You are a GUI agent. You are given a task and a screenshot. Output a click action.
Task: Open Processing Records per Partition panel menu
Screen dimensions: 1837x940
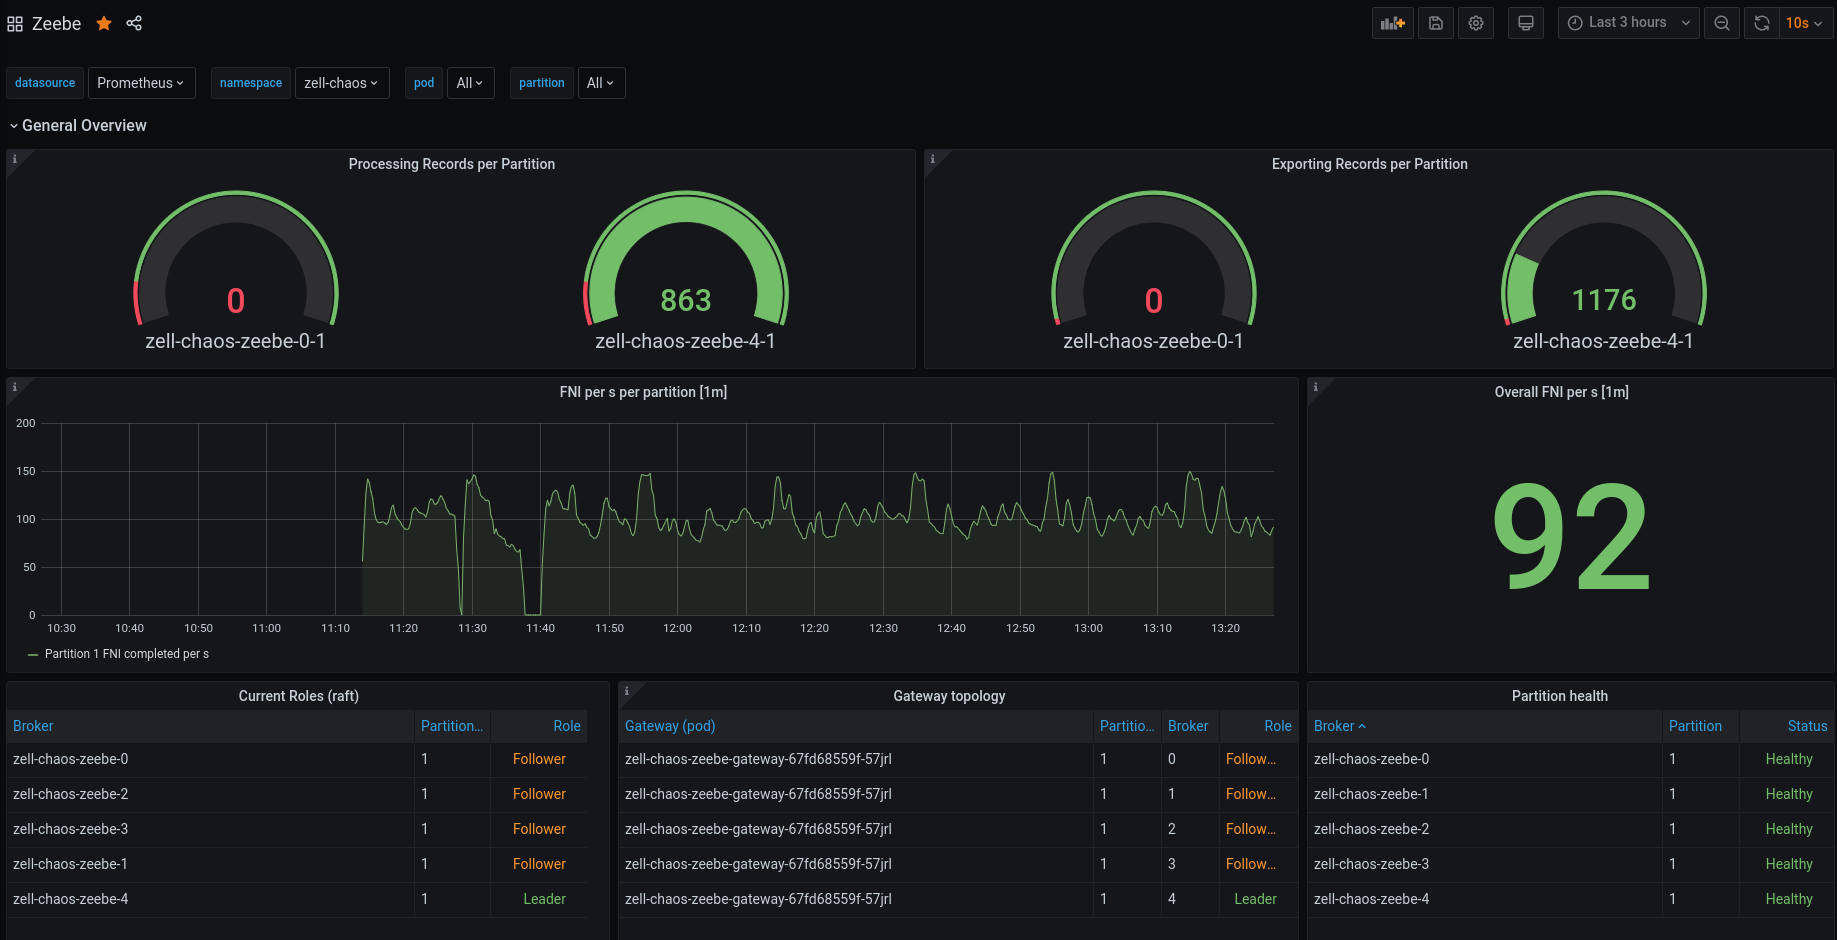pyautogui.click(x=452, y=164)
